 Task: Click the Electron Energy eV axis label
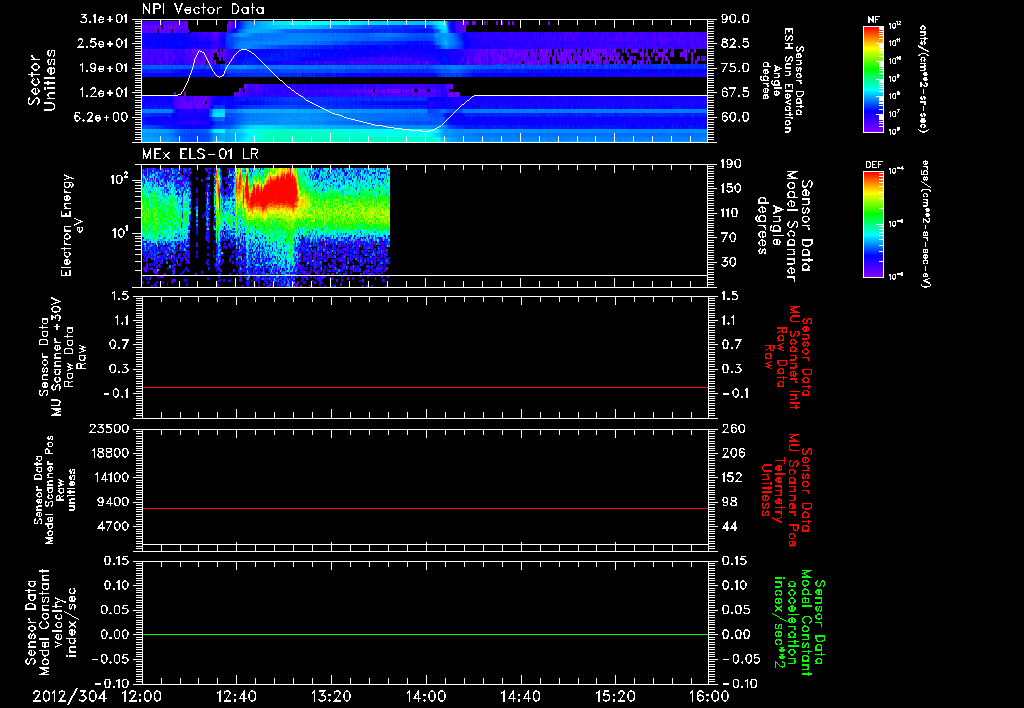pos(72,225)
